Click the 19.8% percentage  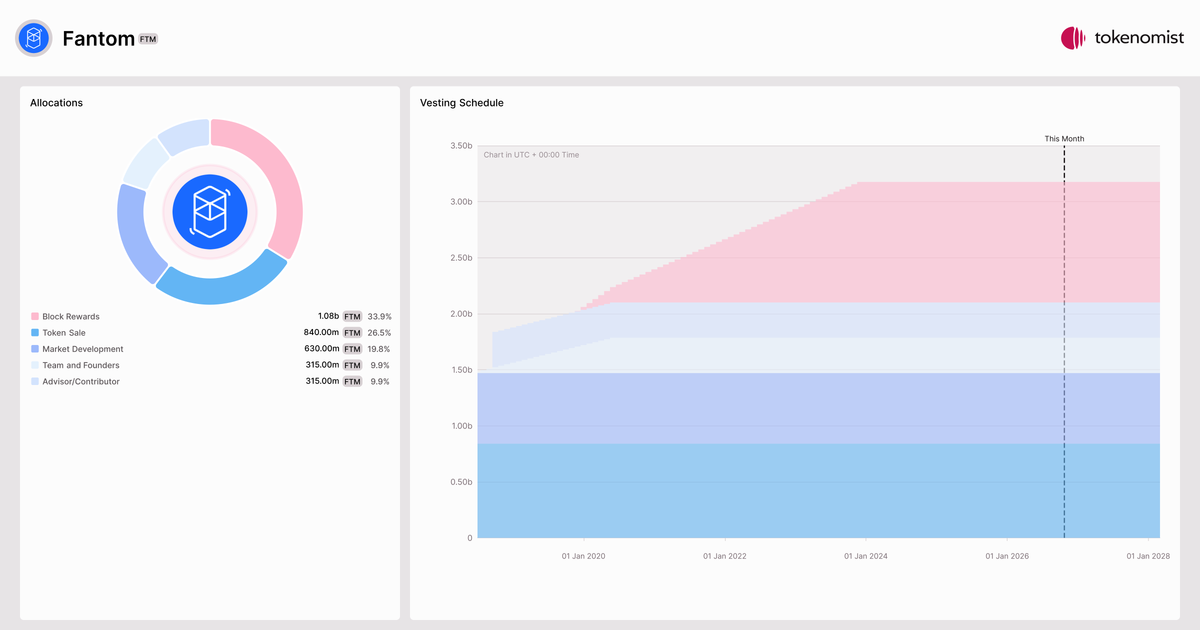tap(379, 349)
